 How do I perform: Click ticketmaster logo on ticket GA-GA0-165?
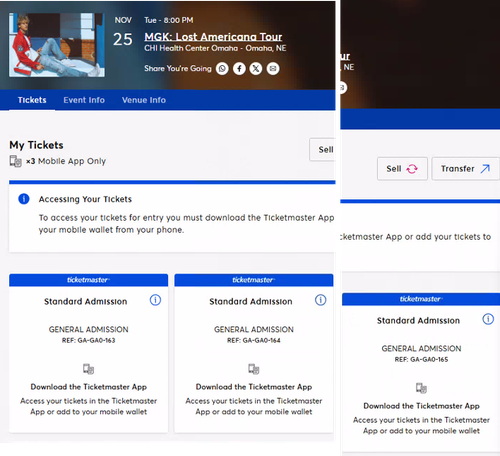tap(421, 299)
